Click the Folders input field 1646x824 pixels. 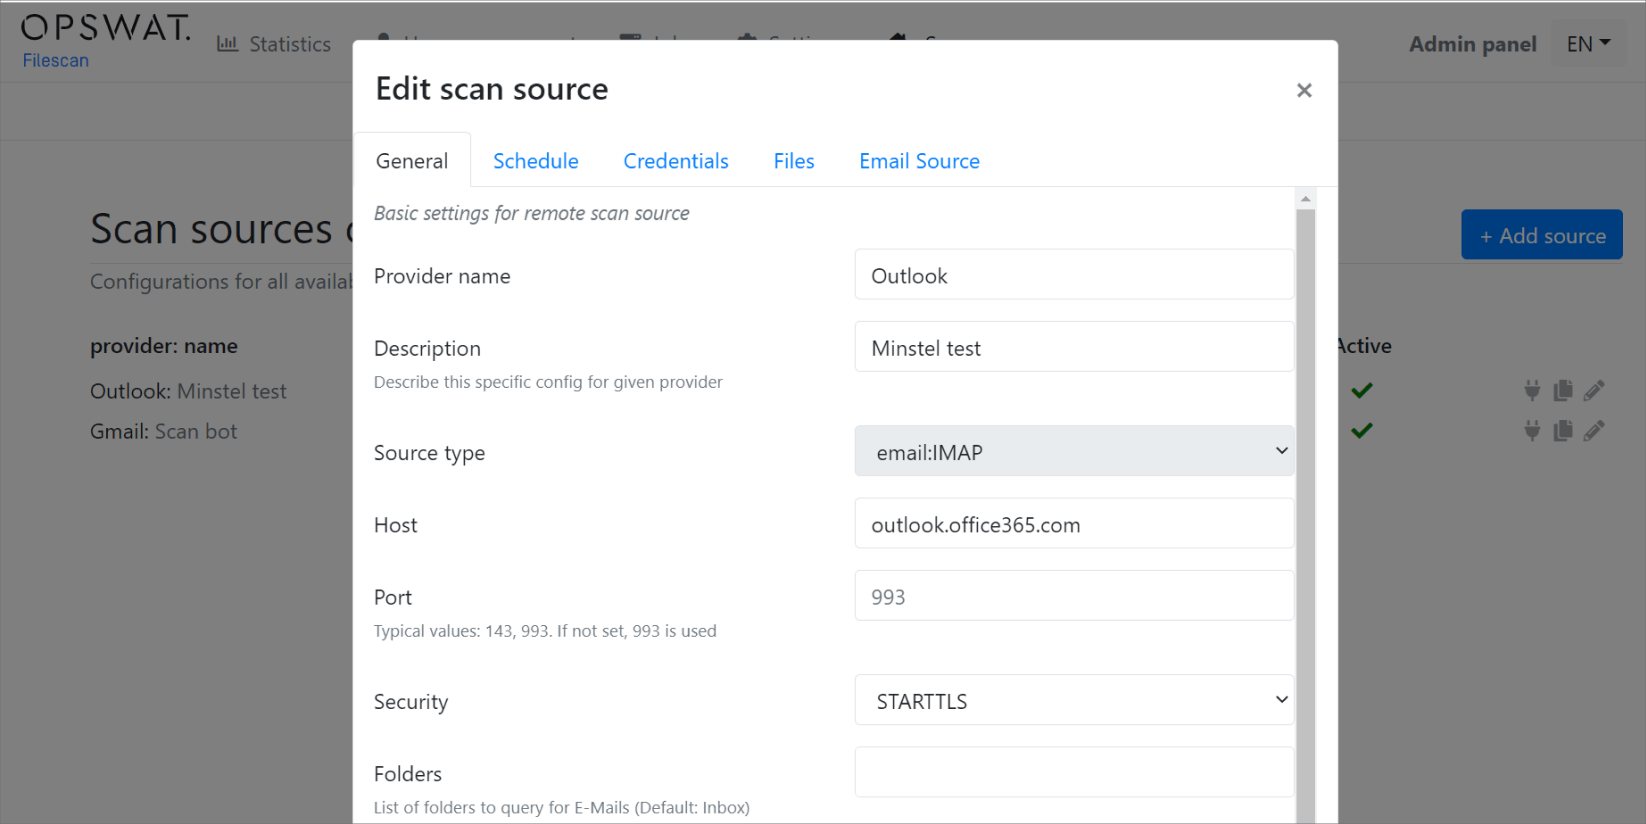[x=1074, y=772]
